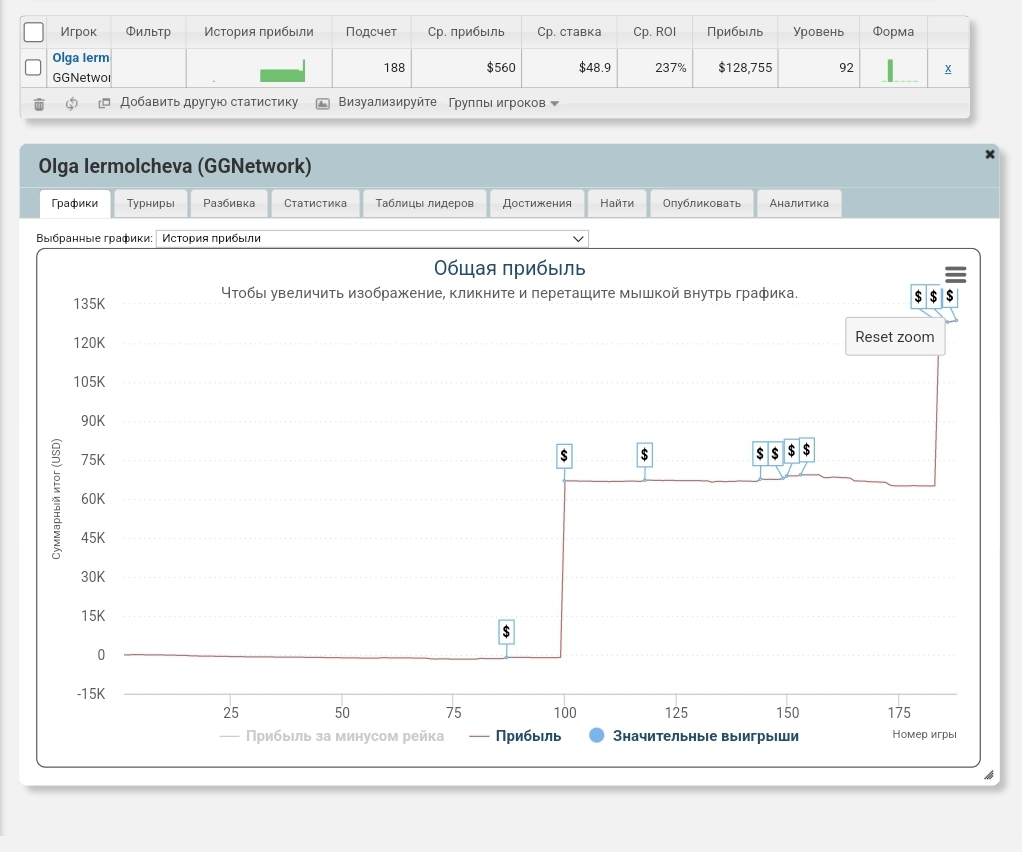Click the dollar marker near game 87
The image size is (1022, 852).
point(506,632)
